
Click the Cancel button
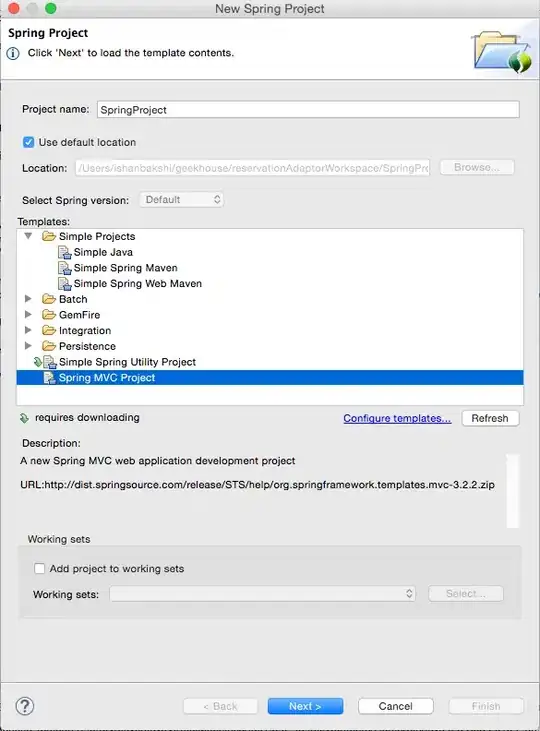tap(395, 706)
